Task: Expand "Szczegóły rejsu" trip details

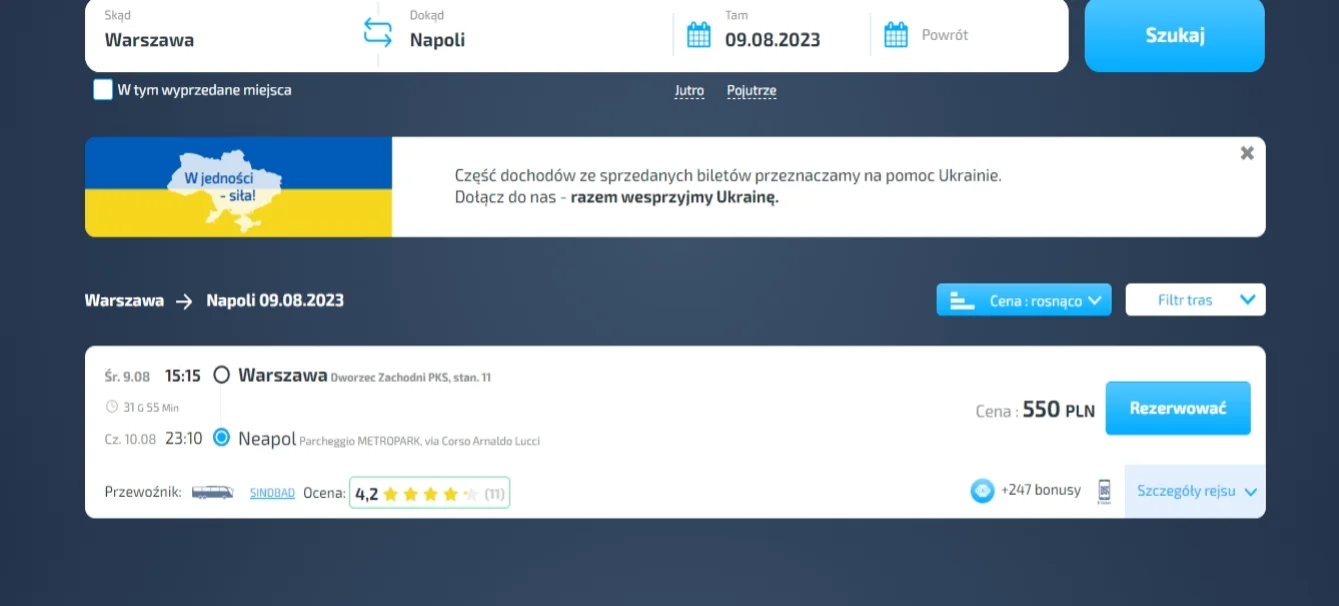Action: click(x=1195, y=491)
